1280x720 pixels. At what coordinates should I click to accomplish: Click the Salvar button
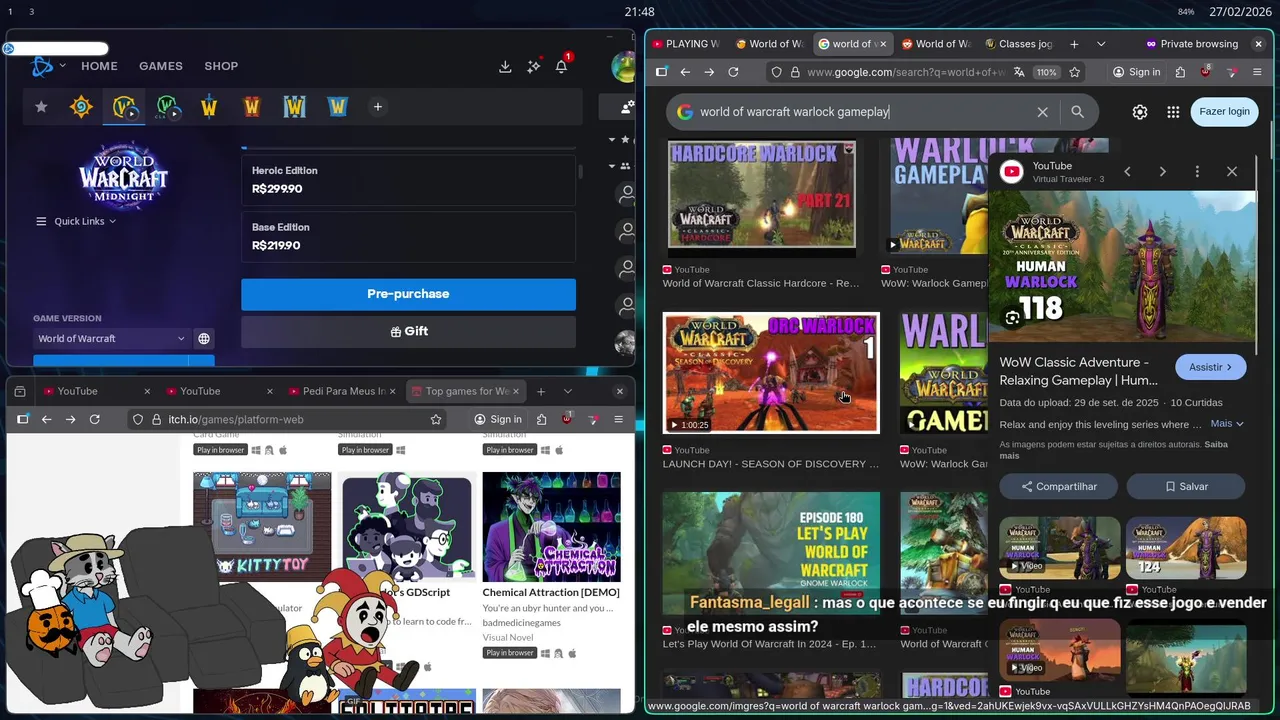1186,487
